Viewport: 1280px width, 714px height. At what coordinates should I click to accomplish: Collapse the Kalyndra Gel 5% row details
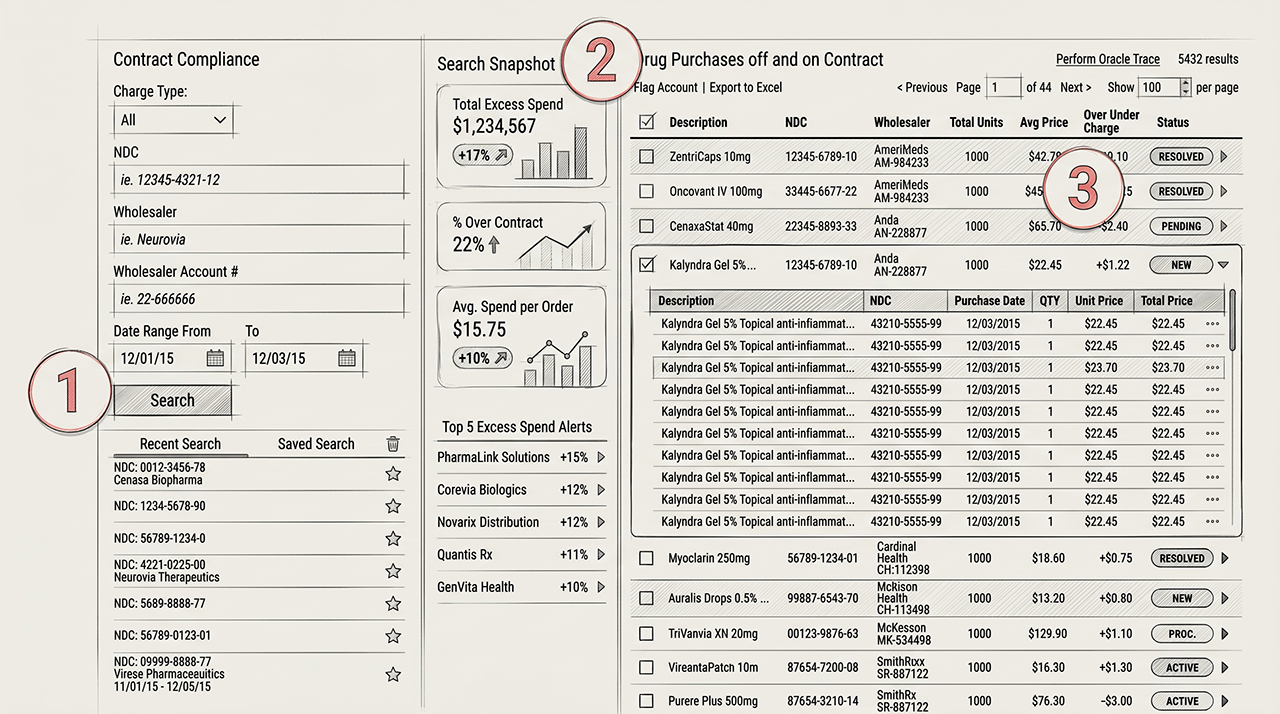pos(1223,266)
